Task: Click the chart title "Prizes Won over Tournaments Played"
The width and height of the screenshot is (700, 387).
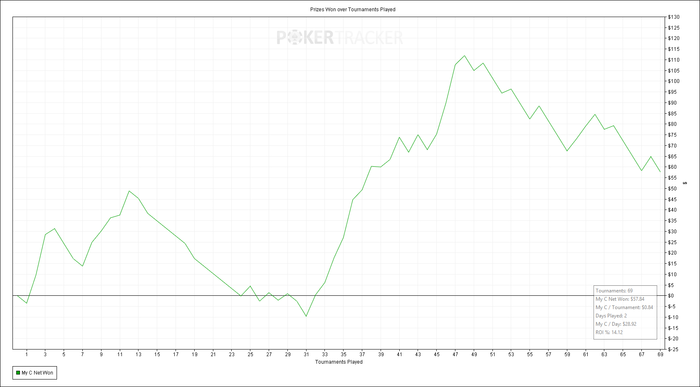Action: click(x=353, y=9)
